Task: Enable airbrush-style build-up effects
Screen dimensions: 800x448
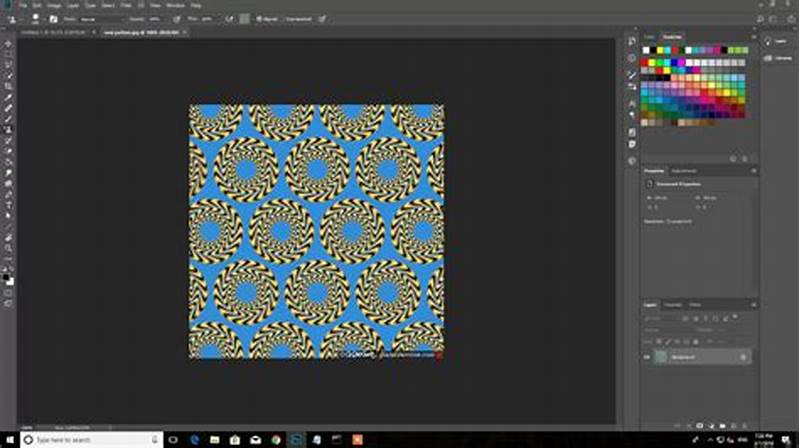Action: [x=229, y=19]
